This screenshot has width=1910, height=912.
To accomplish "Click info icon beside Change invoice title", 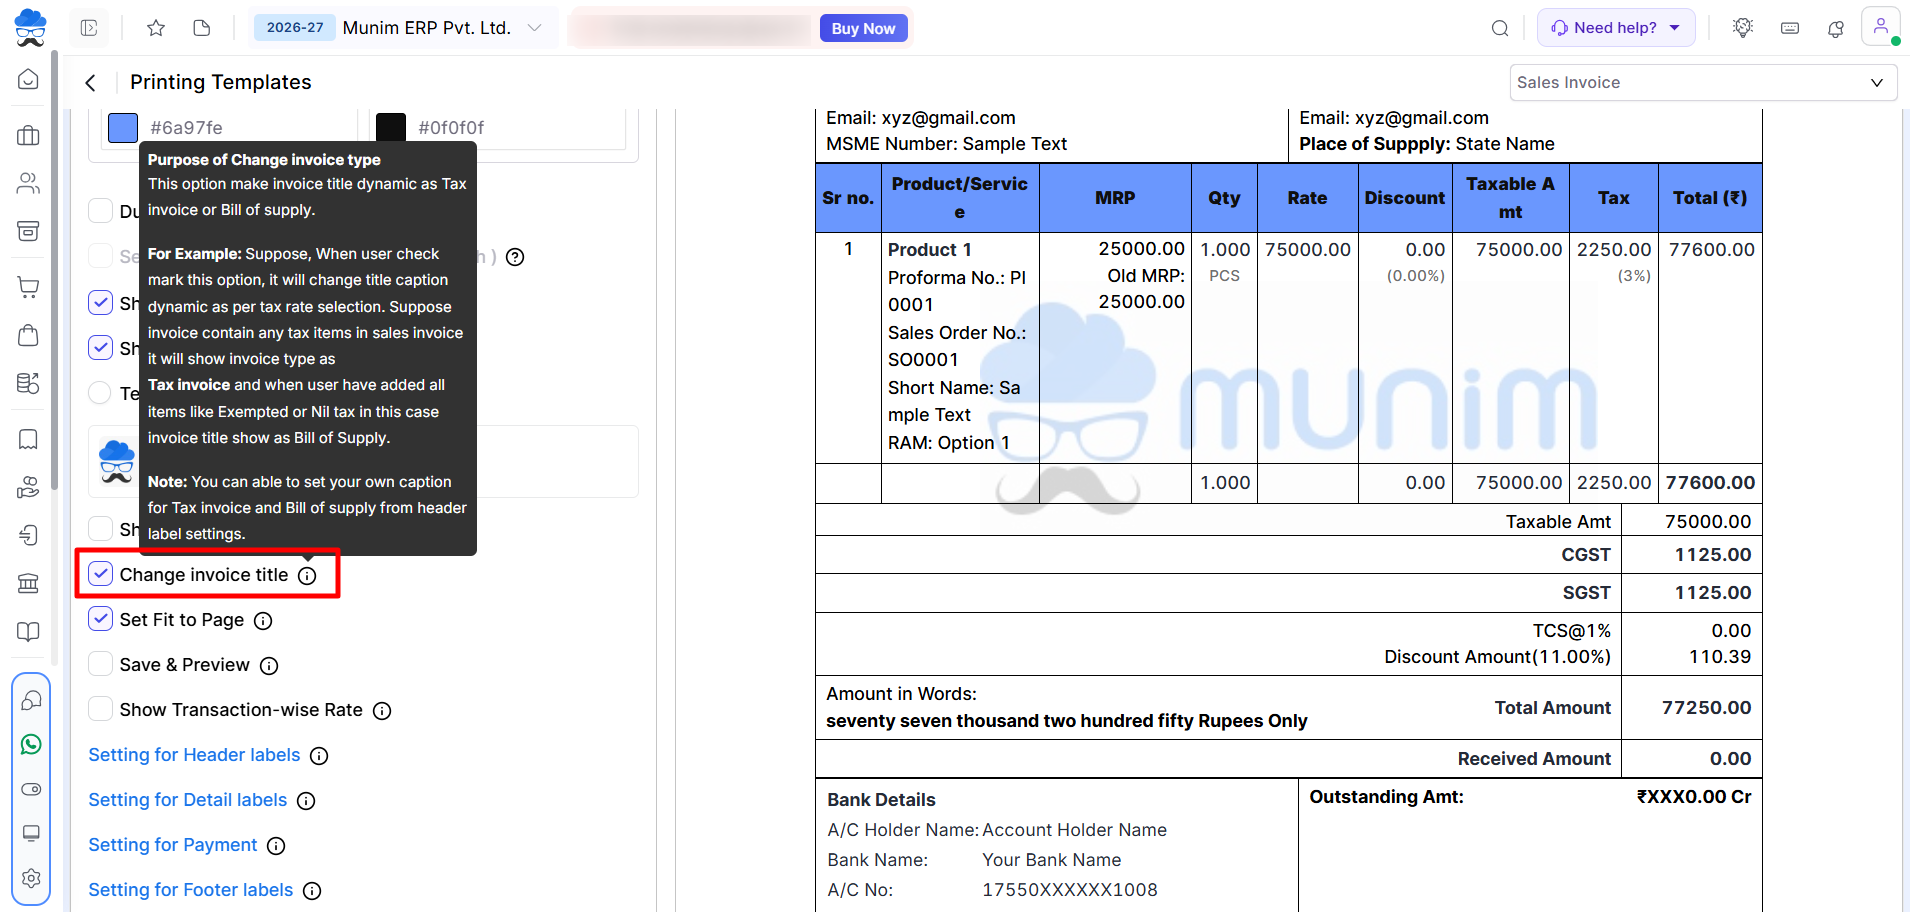I will click(307, 576).
